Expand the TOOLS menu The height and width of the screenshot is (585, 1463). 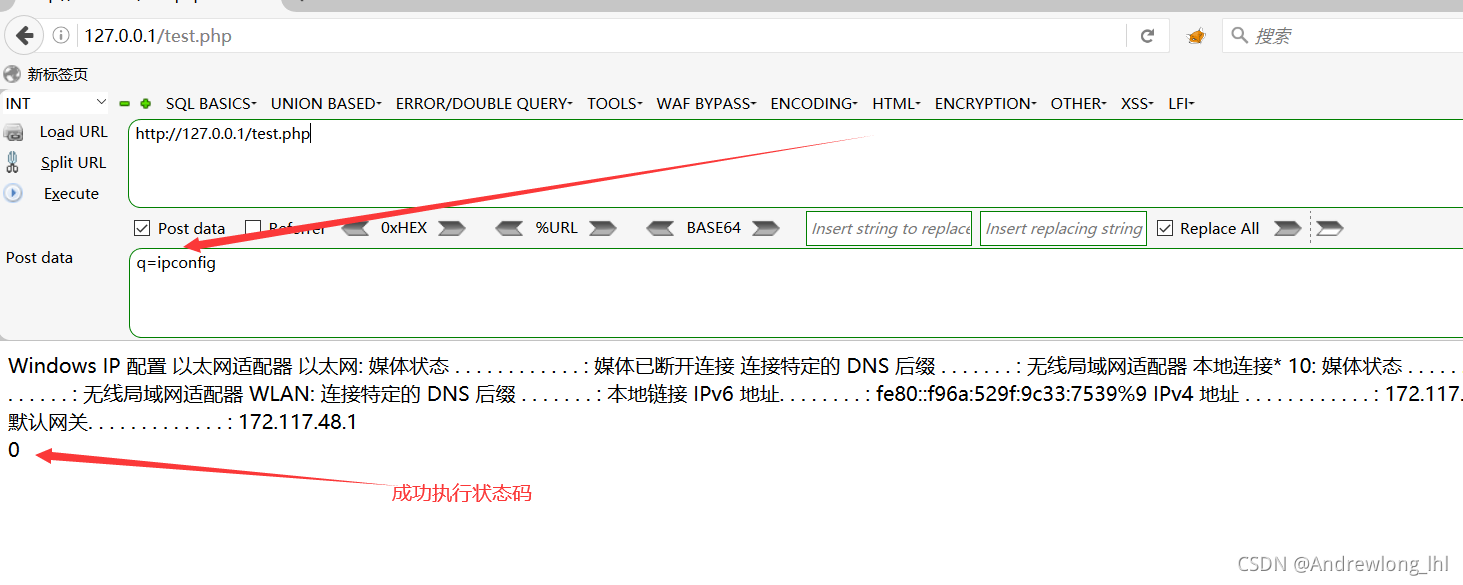coord(615,103)
